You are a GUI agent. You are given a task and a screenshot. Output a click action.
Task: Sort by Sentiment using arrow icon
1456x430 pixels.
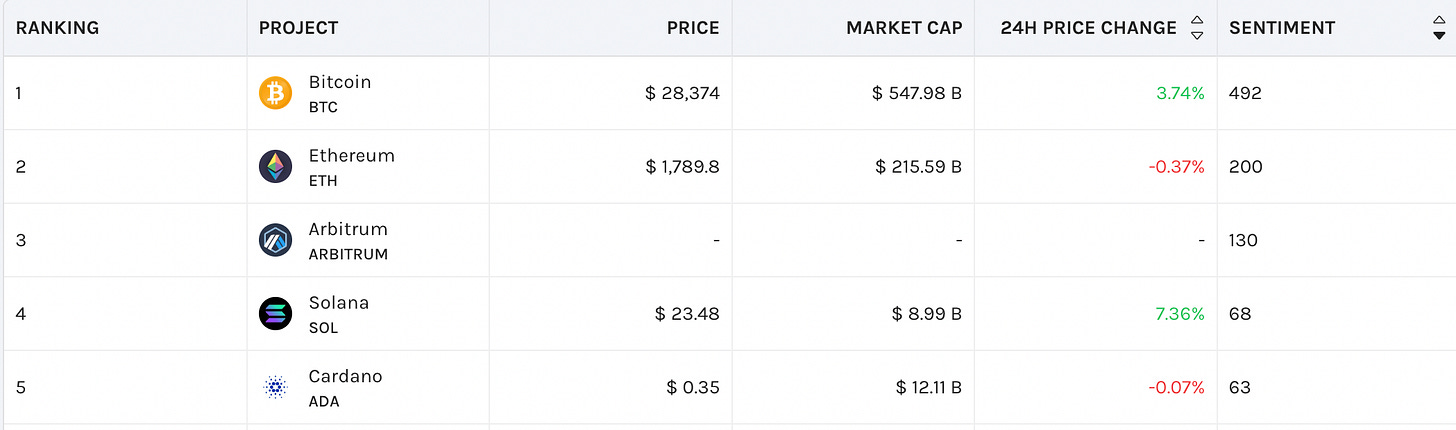(x=1439, y=28)
